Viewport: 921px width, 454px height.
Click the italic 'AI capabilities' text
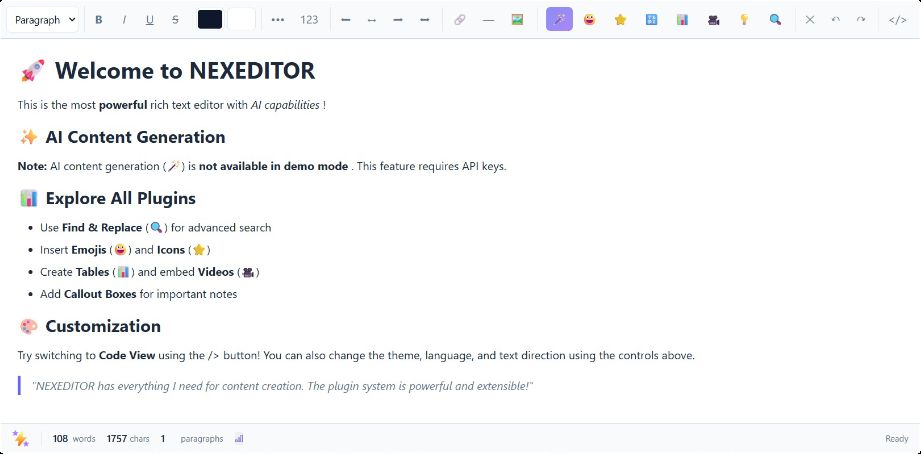click(285, 105)
